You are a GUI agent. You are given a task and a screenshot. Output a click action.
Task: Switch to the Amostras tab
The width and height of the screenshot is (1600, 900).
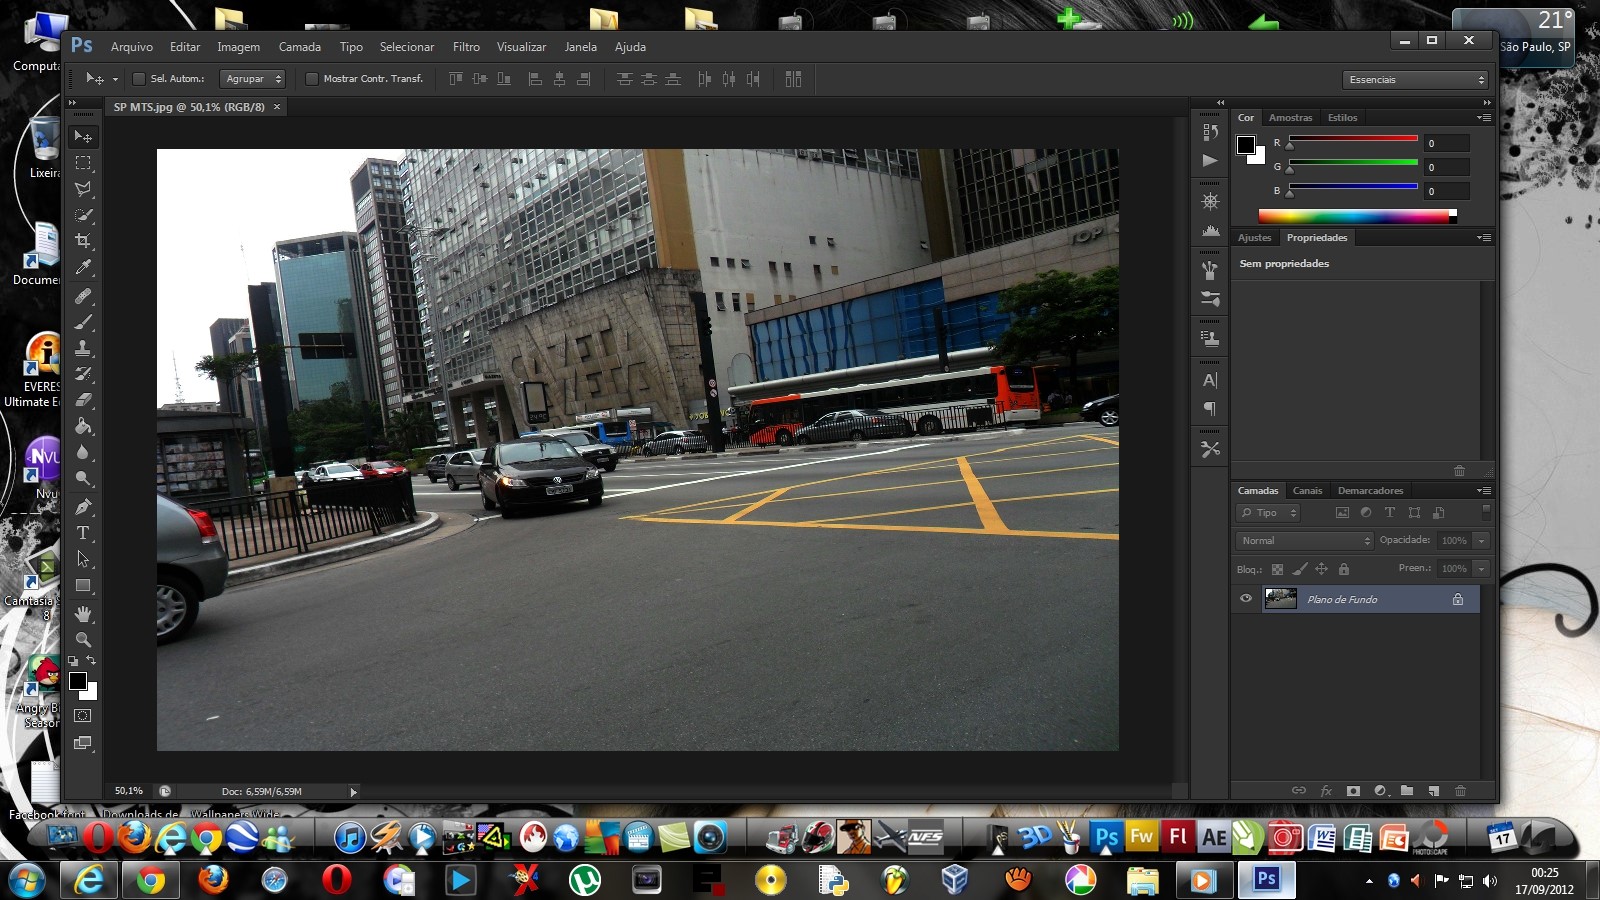tap(1290, 118)
